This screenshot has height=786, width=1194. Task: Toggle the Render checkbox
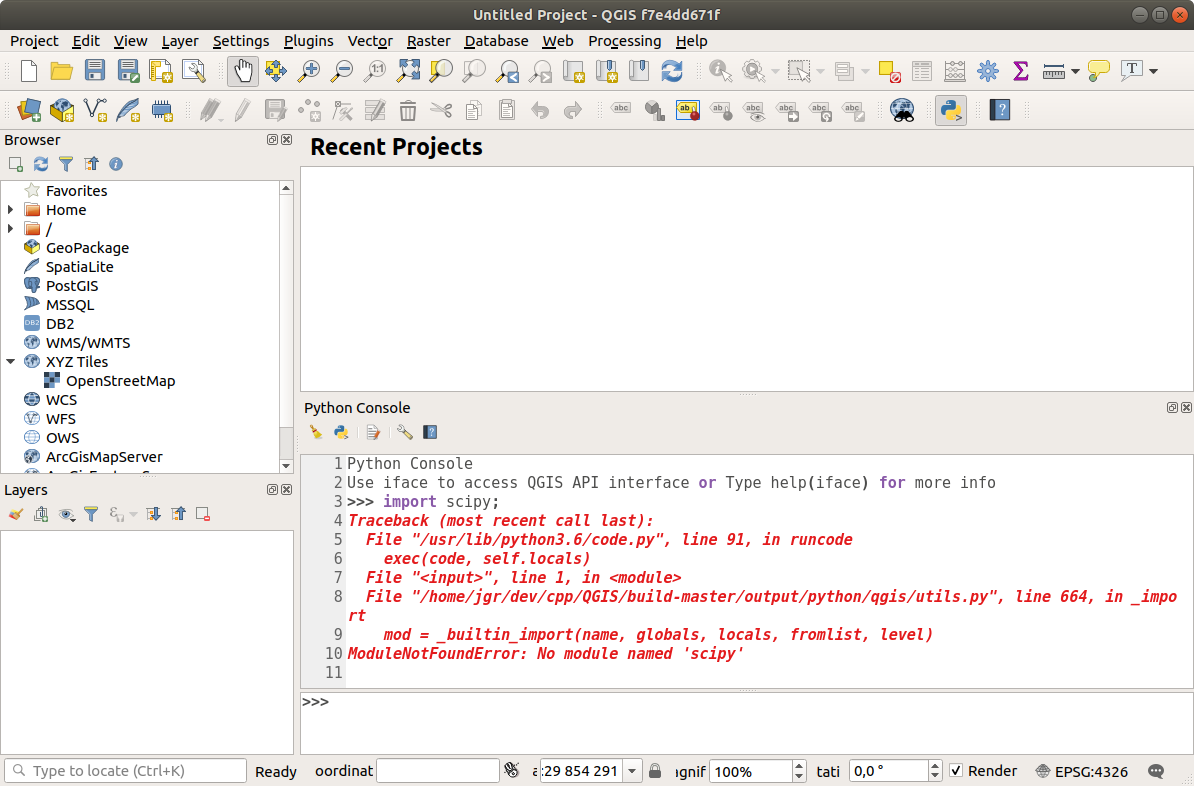956,771
